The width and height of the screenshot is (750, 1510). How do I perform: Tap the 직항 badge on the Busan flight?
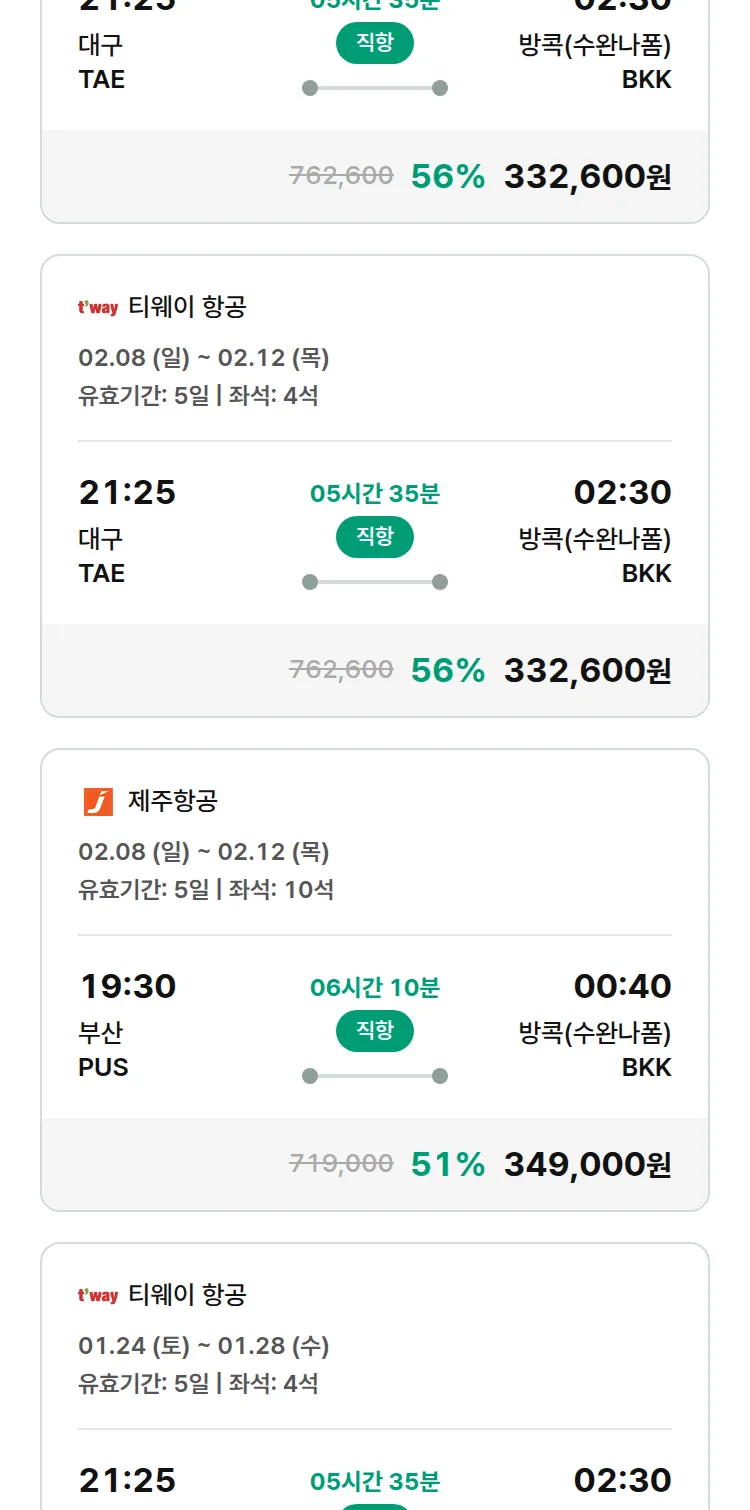[375, 1031]
